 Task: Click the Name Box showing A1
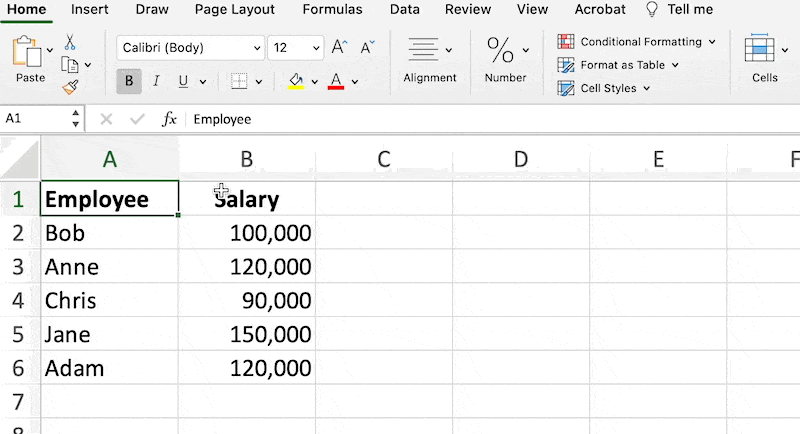click(36, 119)
